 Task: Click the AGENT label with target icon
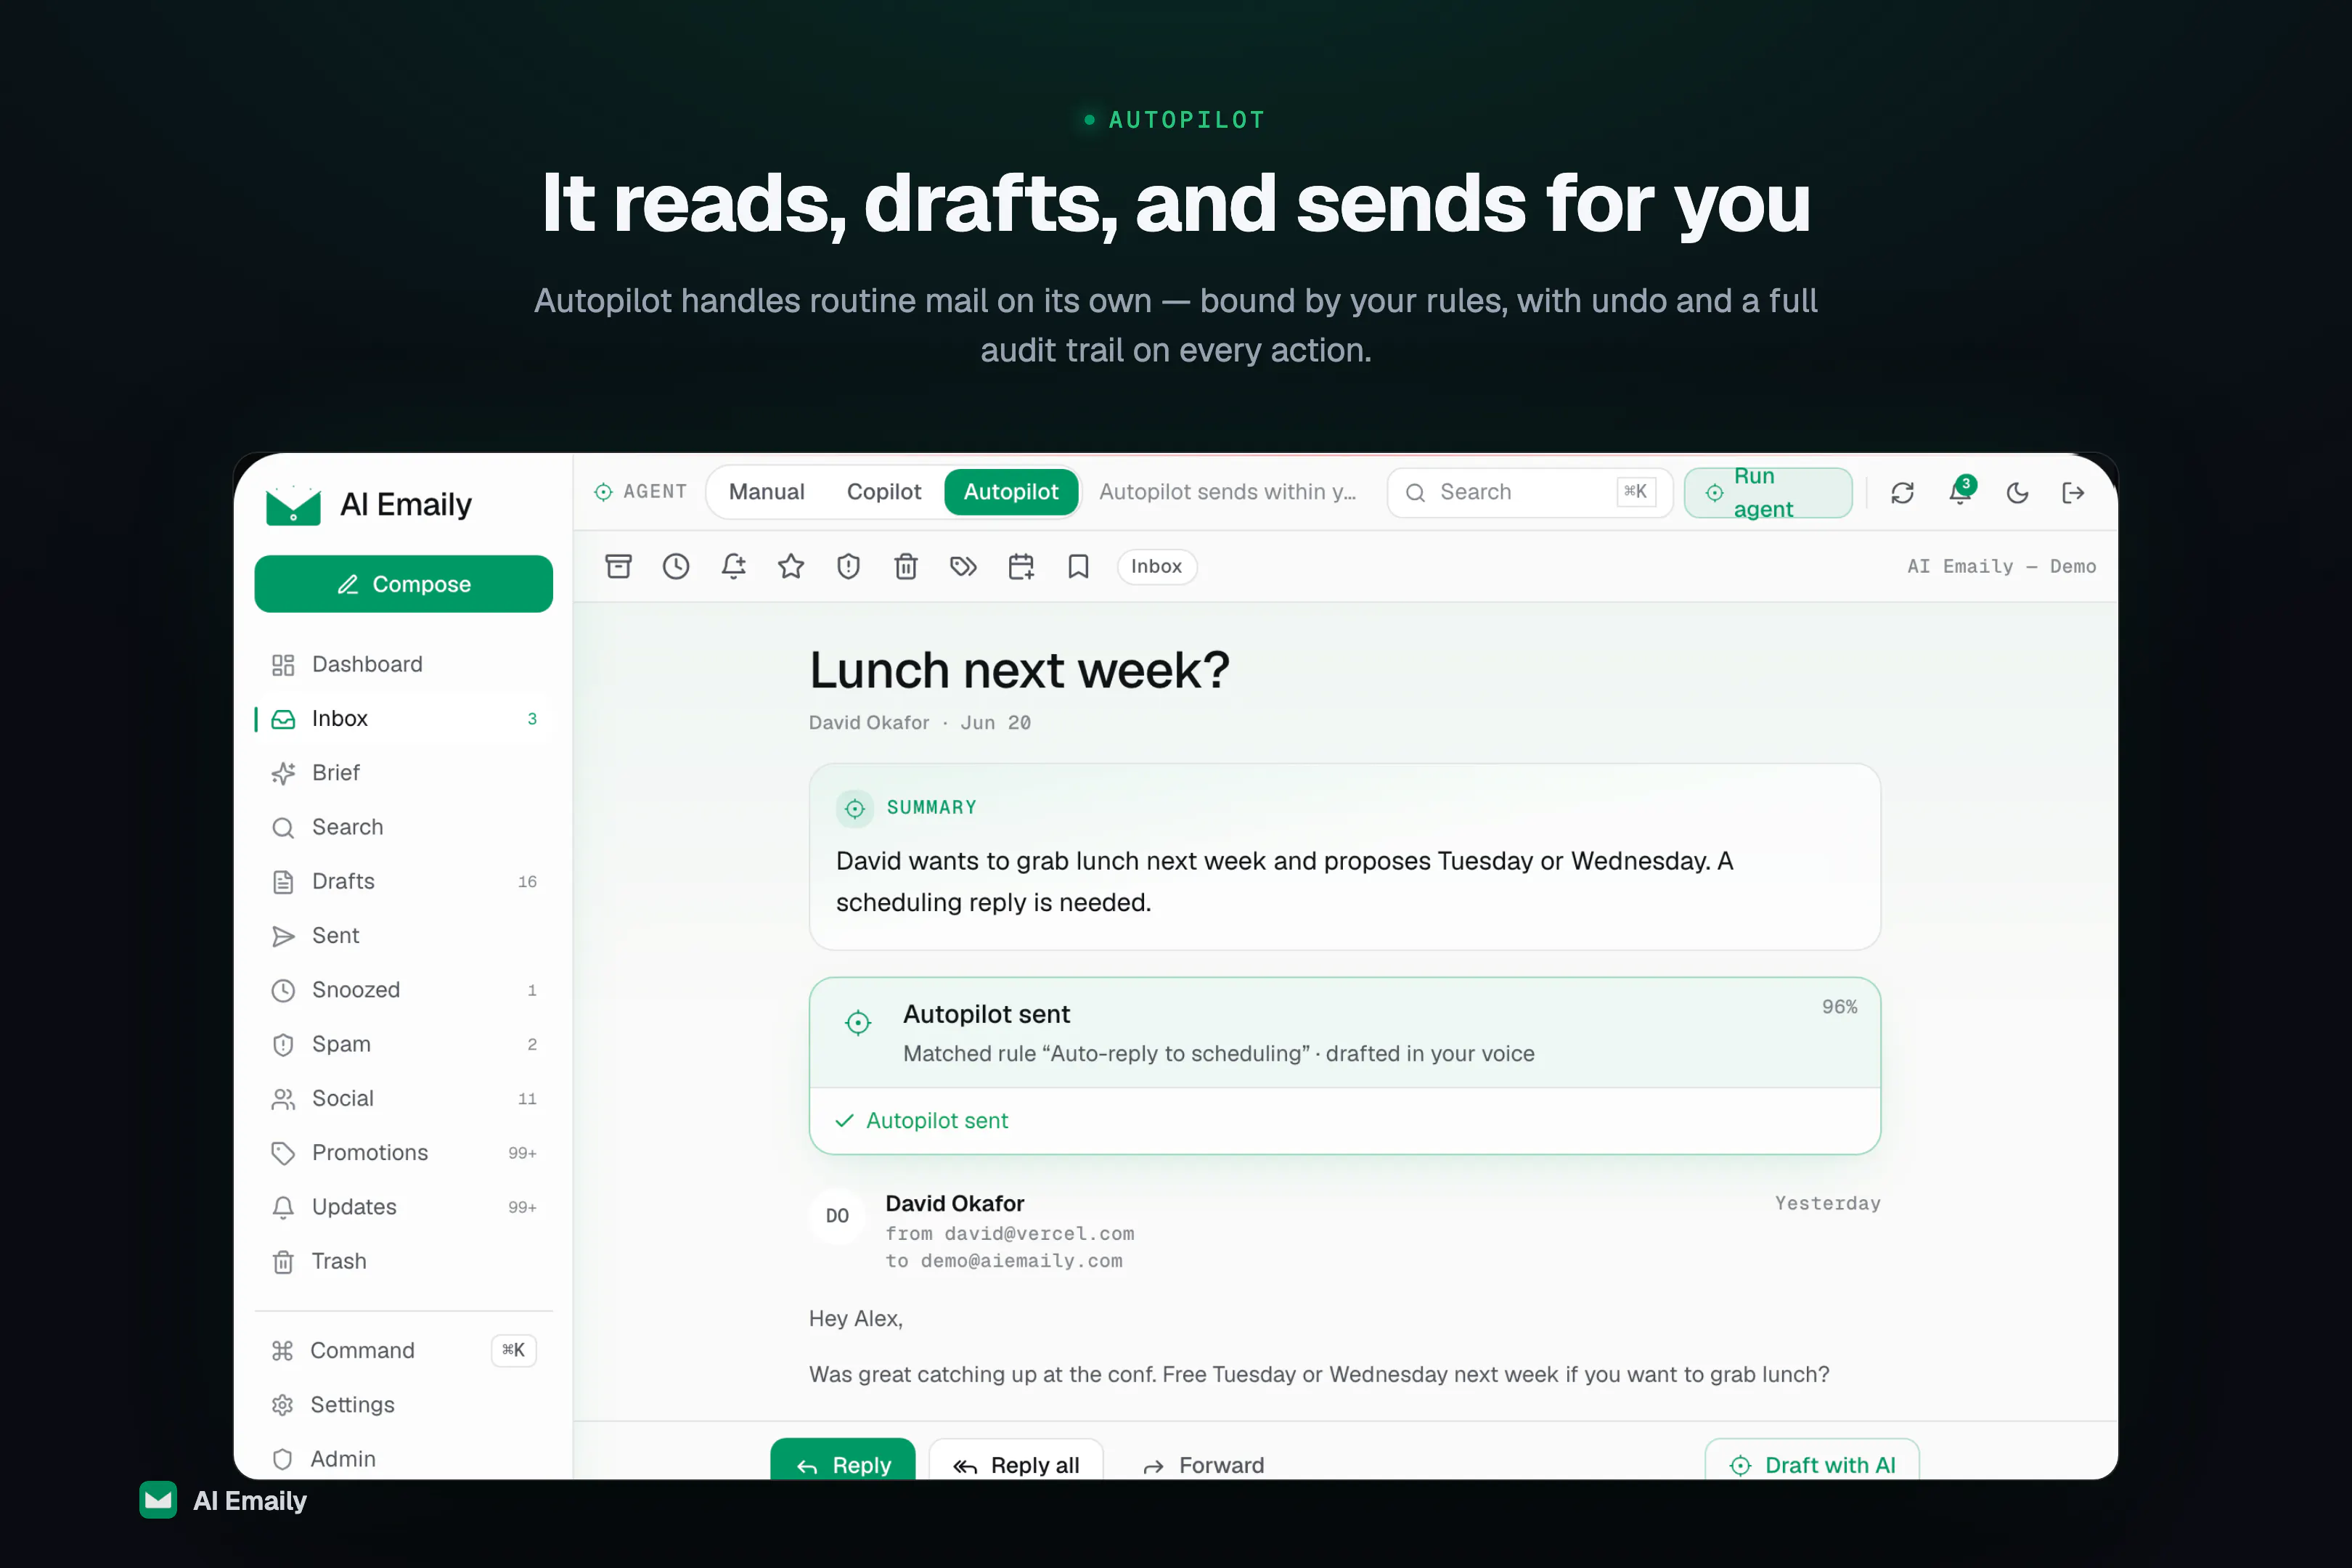point(640,492)
